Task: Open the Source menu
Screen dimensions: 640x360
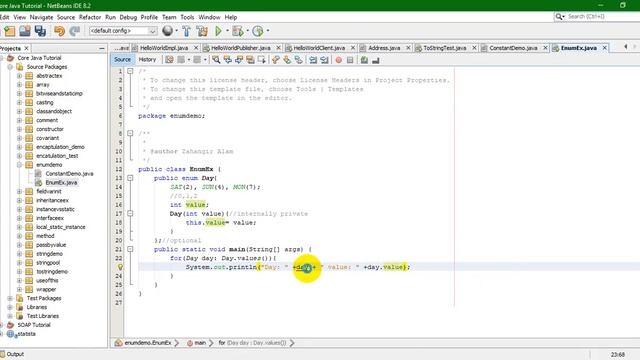Action: point(66,17)
